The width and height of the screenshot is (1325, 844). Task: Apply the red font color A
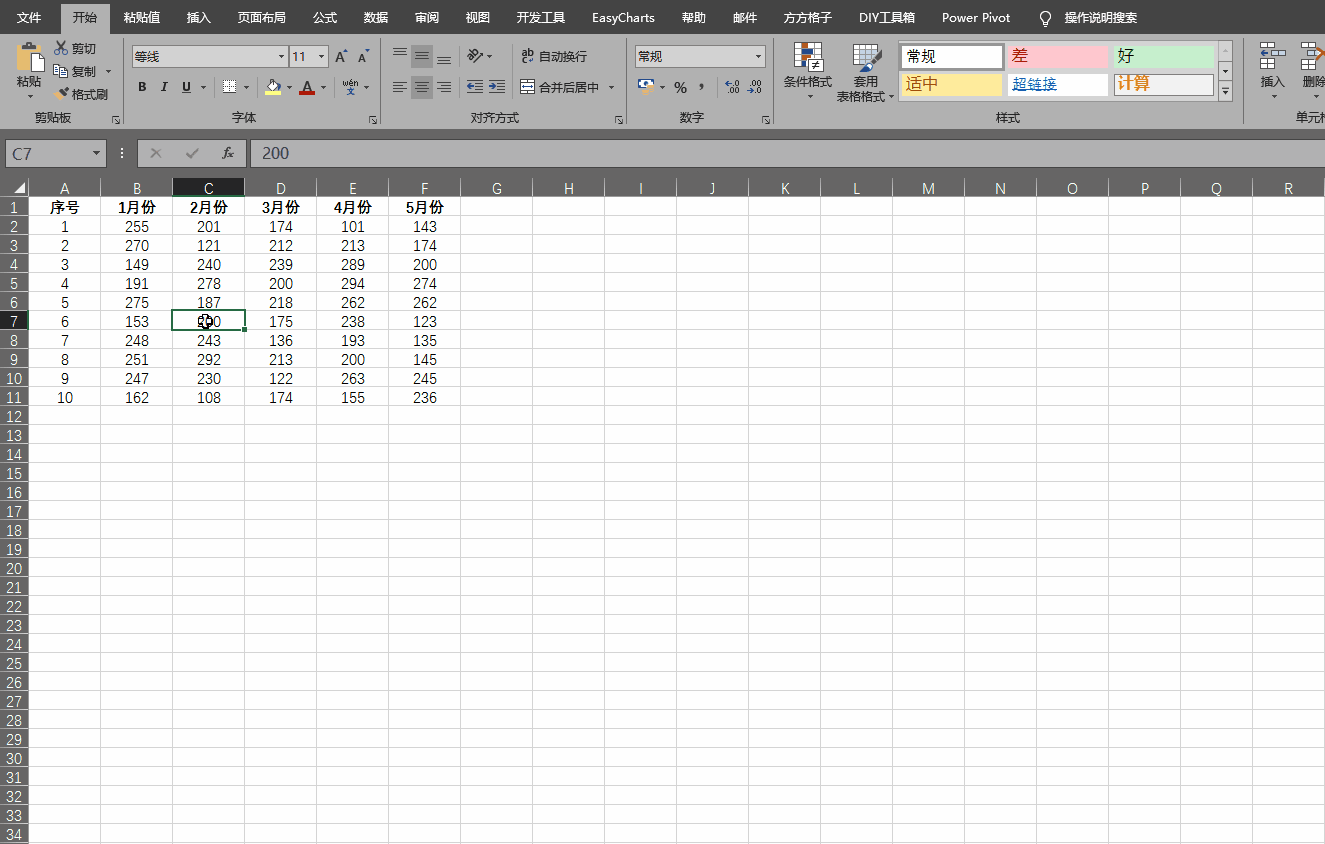point(307,87)
